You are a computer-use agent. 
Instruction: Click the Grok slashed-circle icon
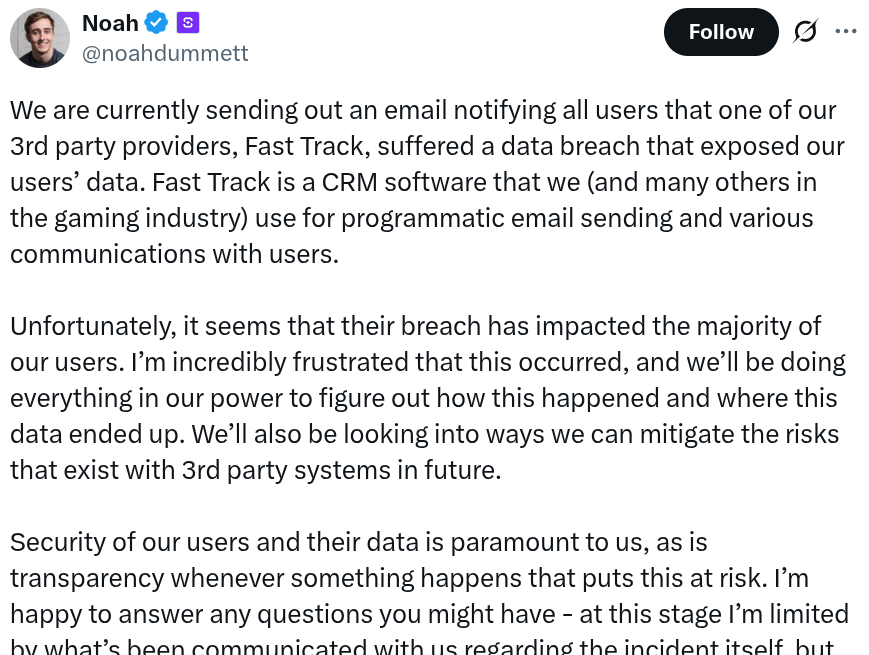point(805,32)
